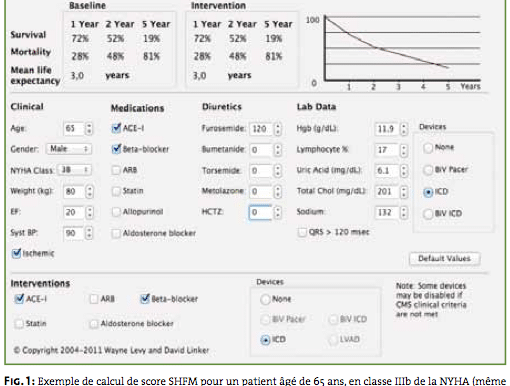Click the Hgb (g/dL) stepper arrows

tap(404, 129)
